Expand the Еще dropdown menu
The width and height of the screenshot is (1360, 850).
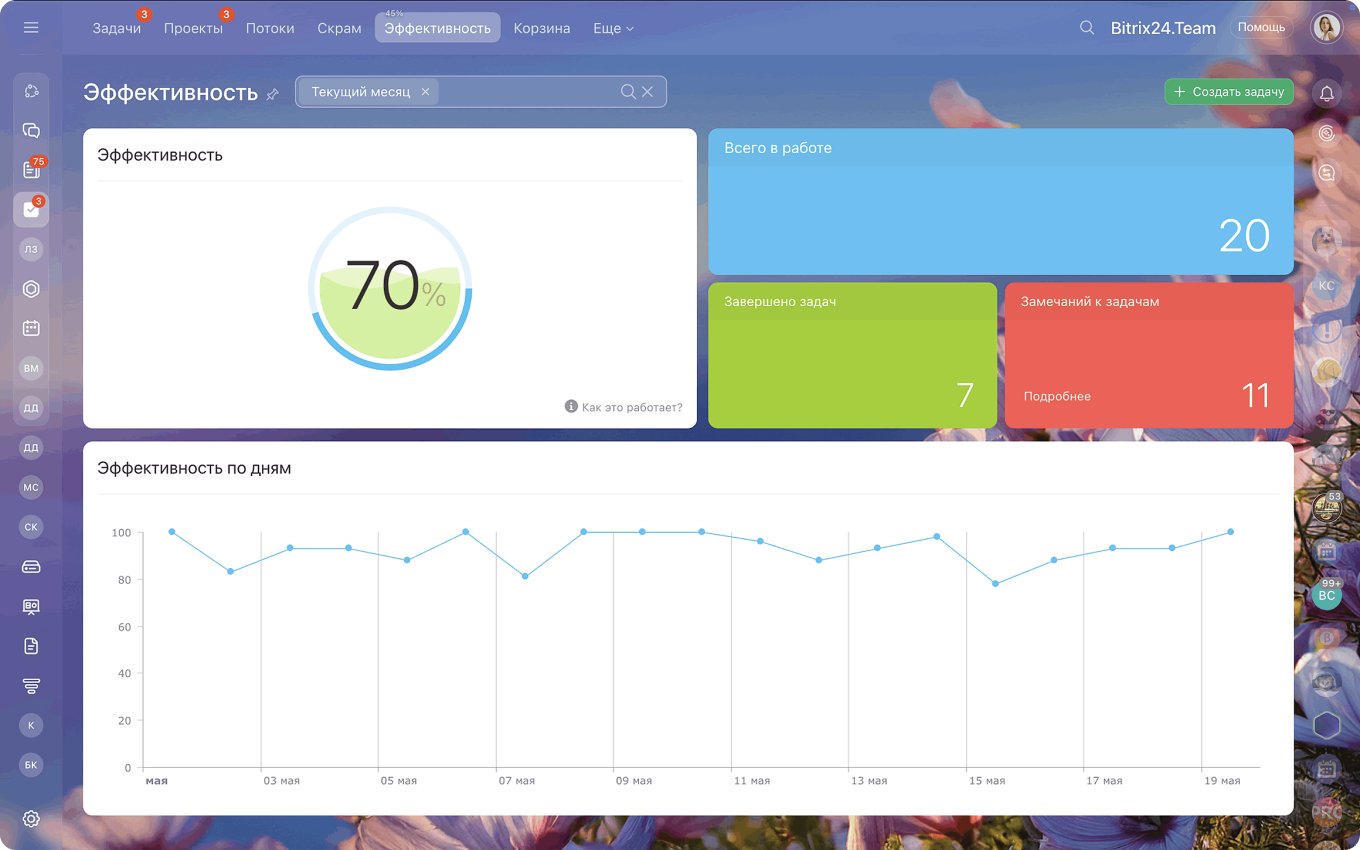pos(613,28)
